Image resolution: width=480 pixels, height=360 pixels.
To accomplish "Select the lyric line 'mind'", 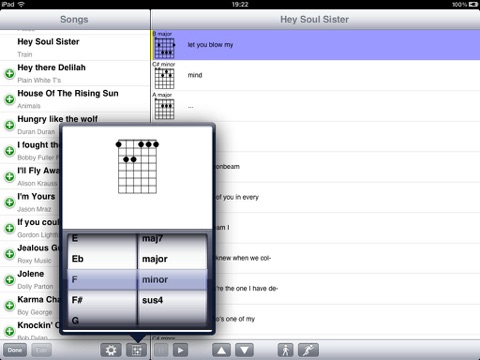I will (x=315, y=76).
